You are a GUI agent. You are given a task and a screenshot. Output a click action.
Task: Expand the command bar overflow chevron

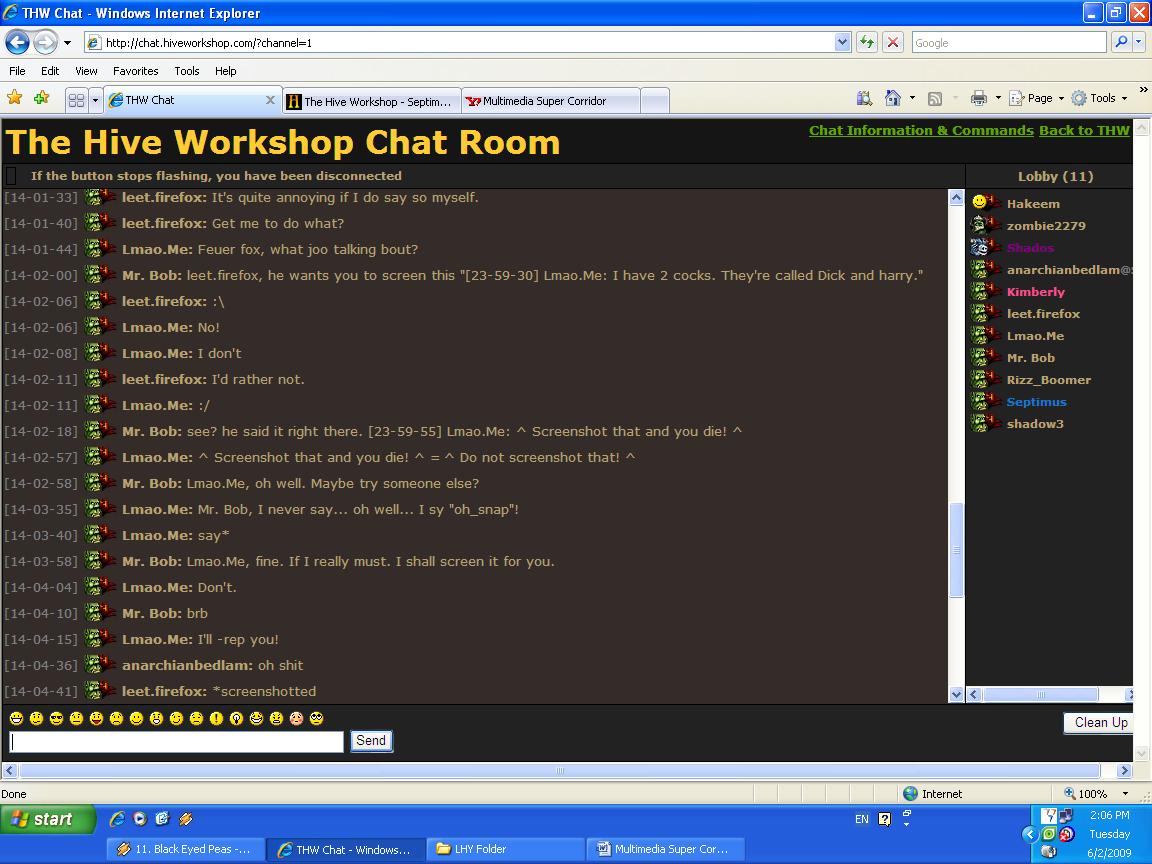(x=1143, y=90)
